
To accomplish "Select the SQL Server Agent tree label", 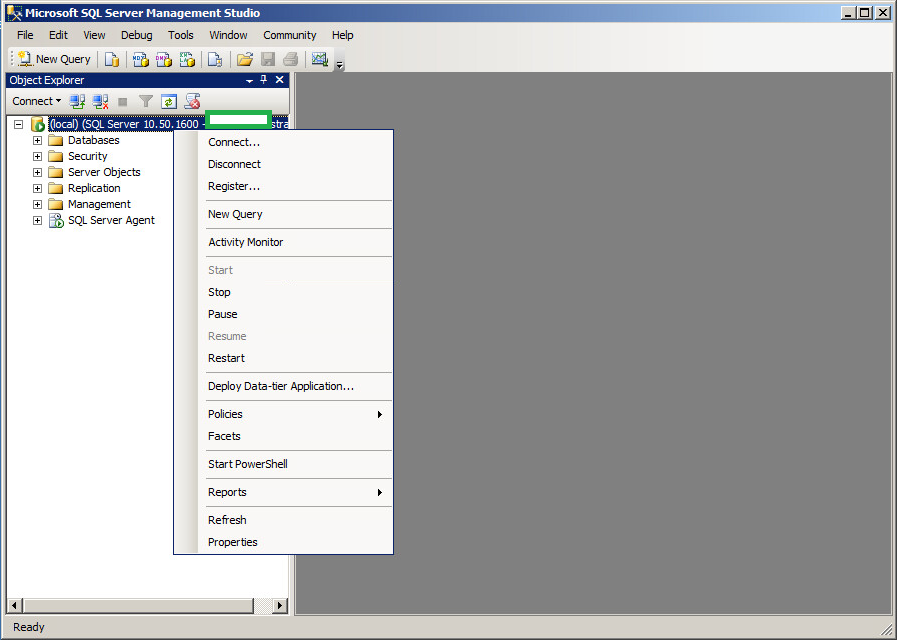I will coord(111,220).
